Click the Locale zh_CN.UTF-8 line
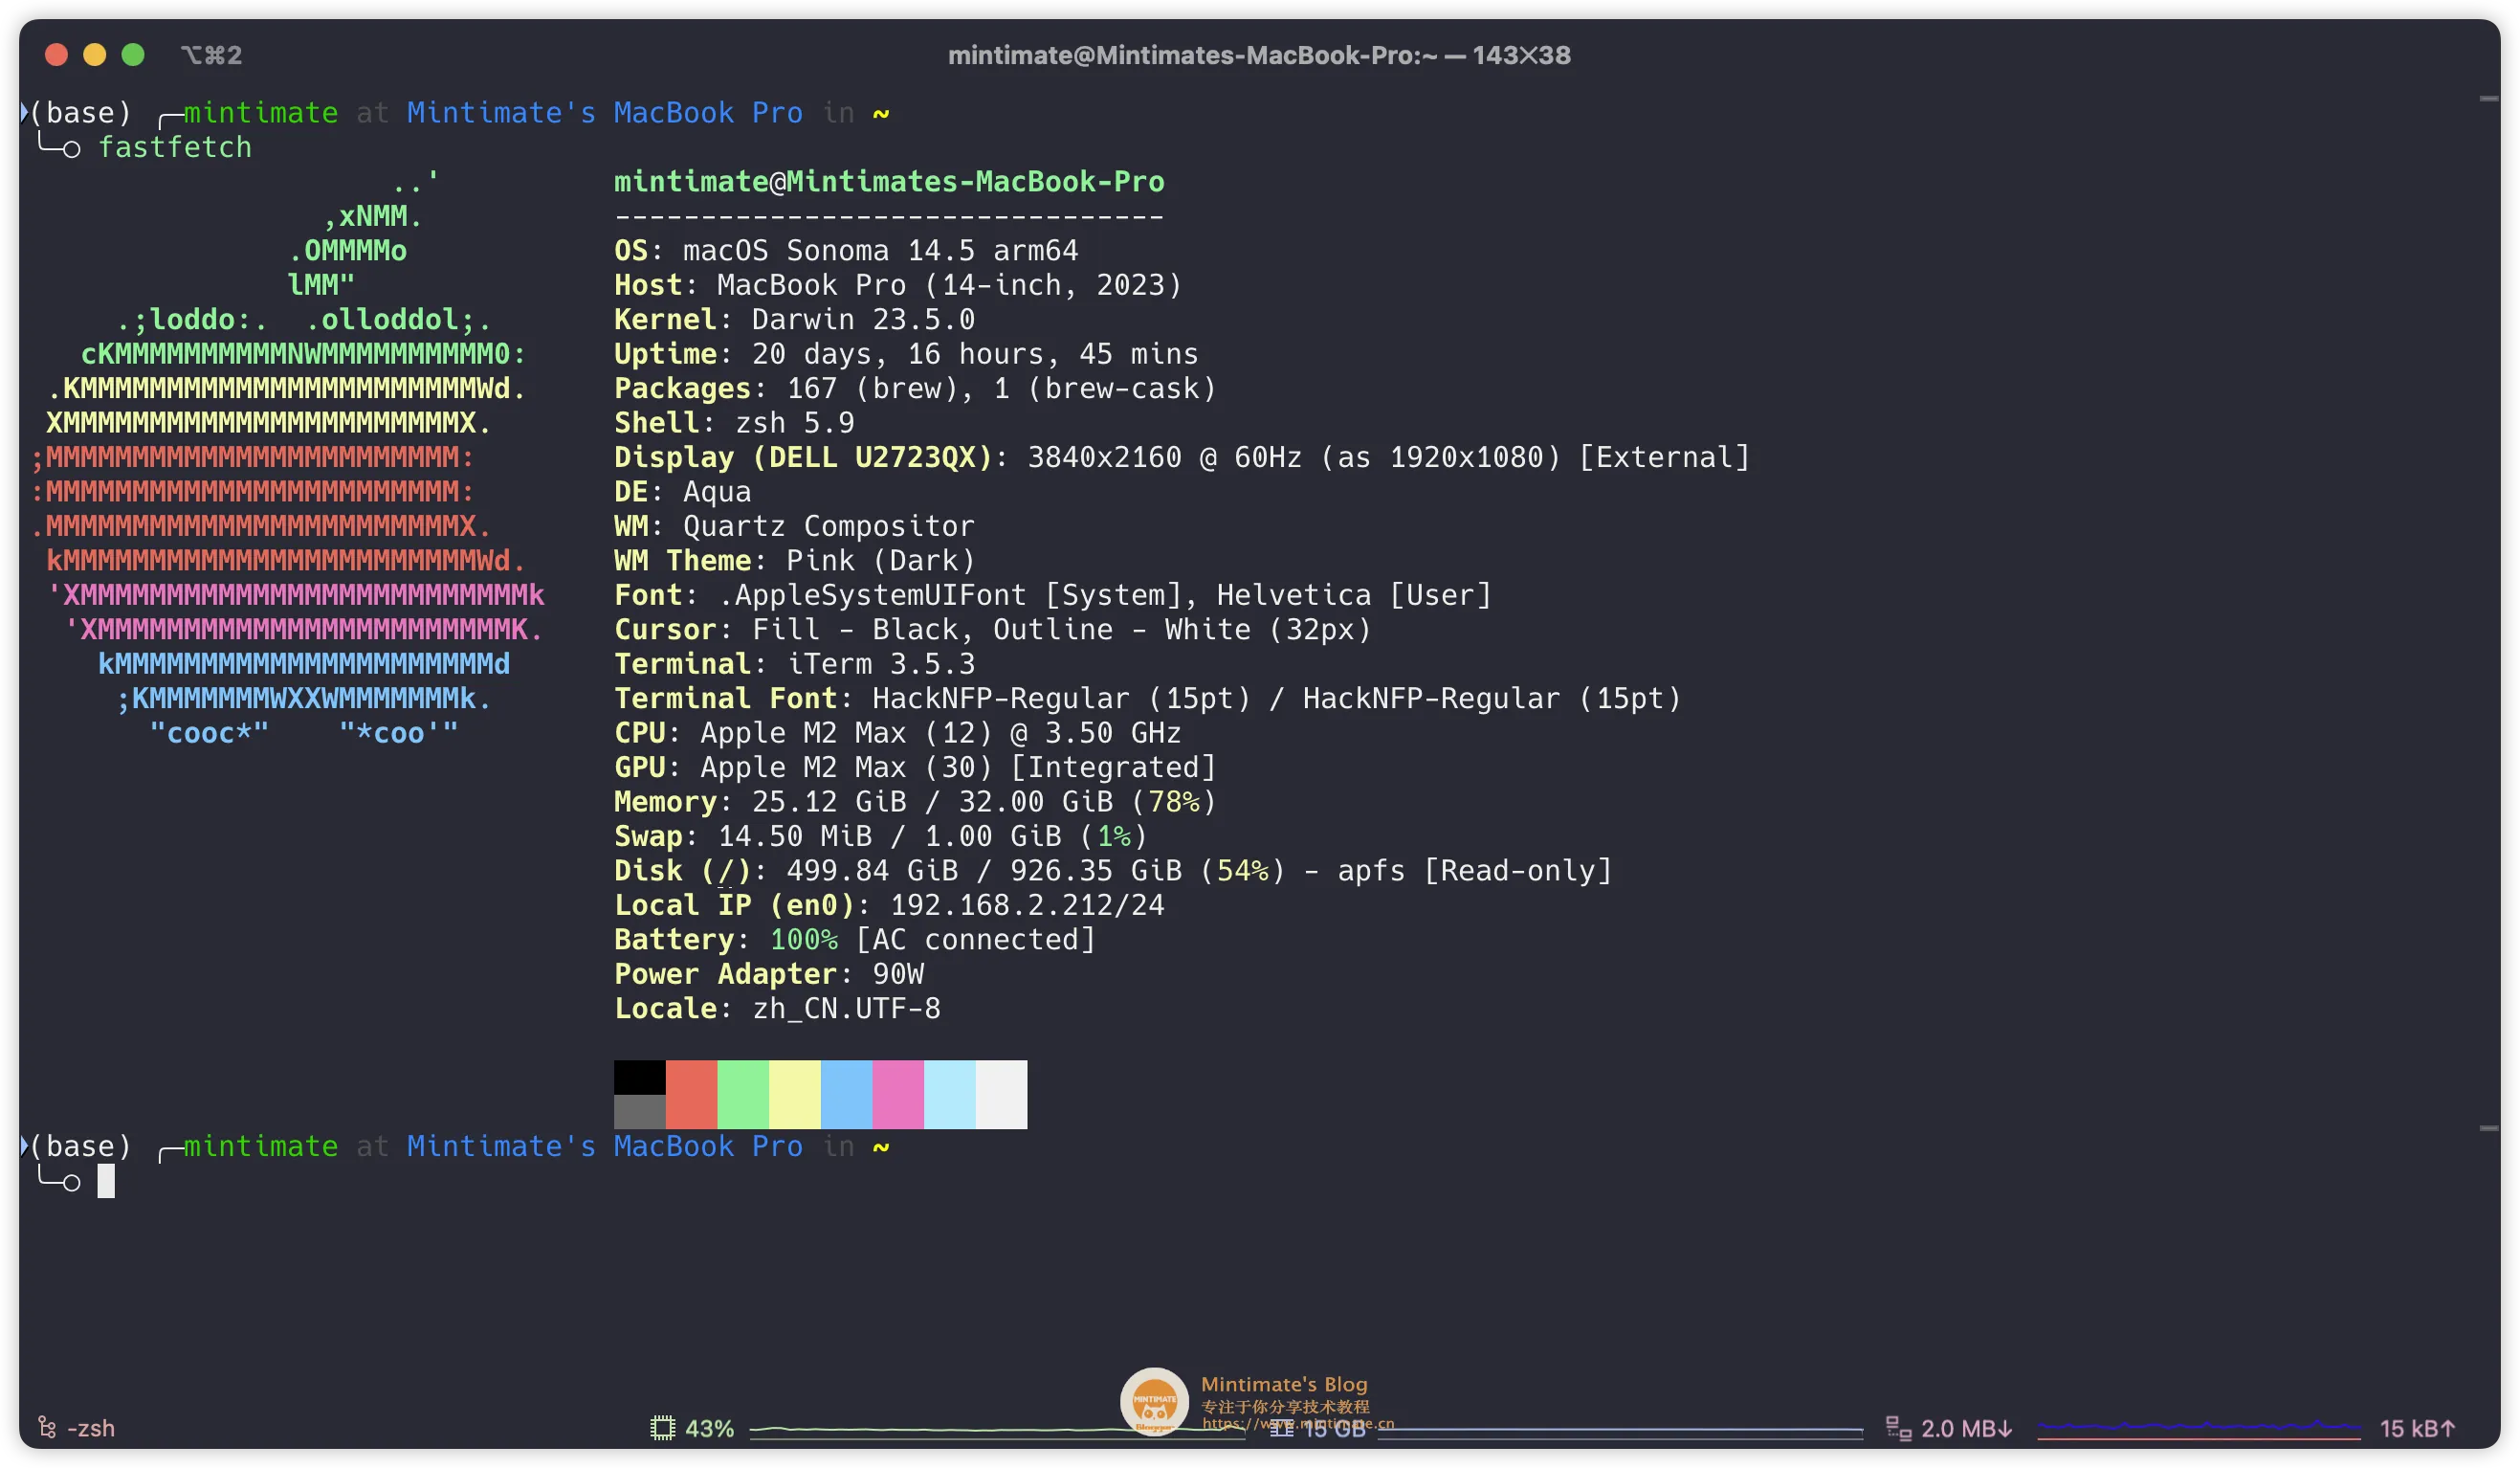The image size is (2520, 1468). click(x=777, y=1008)
